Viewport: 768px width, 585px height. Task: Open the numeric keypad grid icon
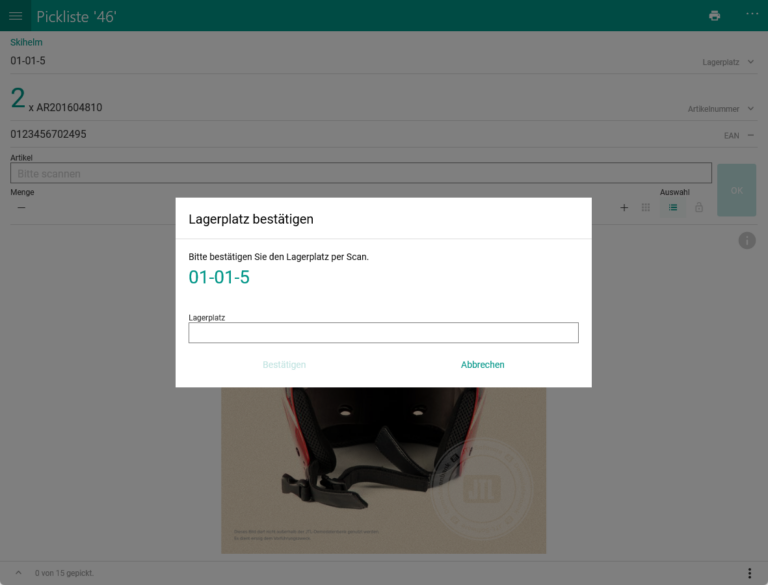click(x=646, y=207)
